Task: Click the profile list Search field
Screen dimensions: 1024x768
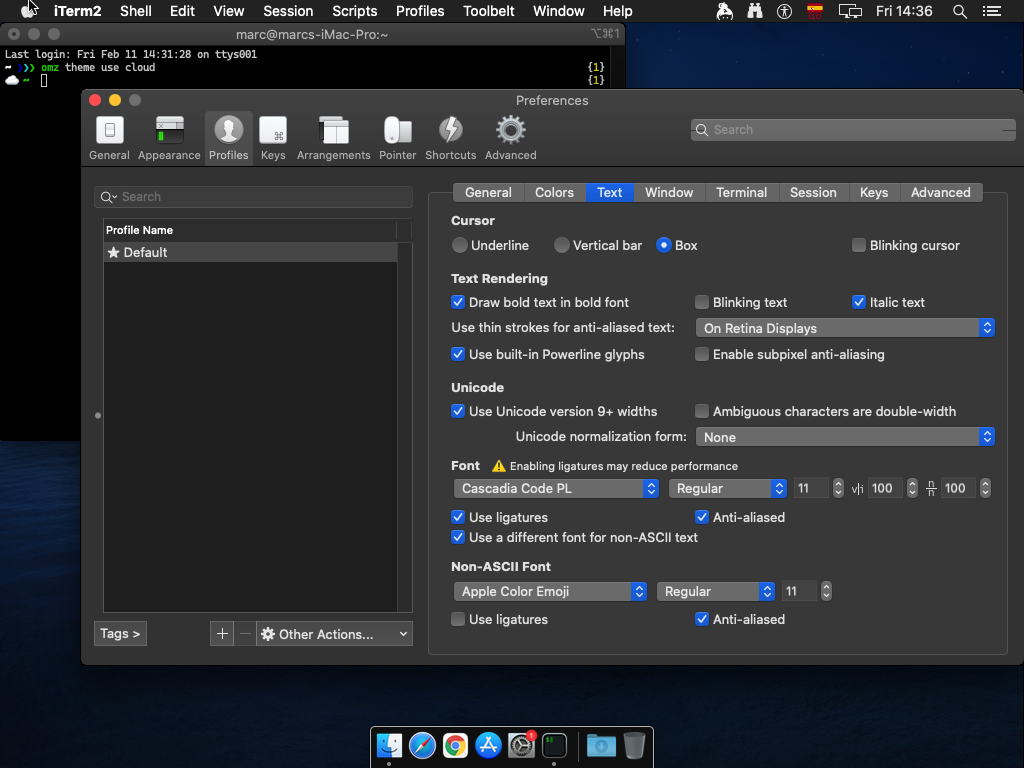Action: coord(253,197)
